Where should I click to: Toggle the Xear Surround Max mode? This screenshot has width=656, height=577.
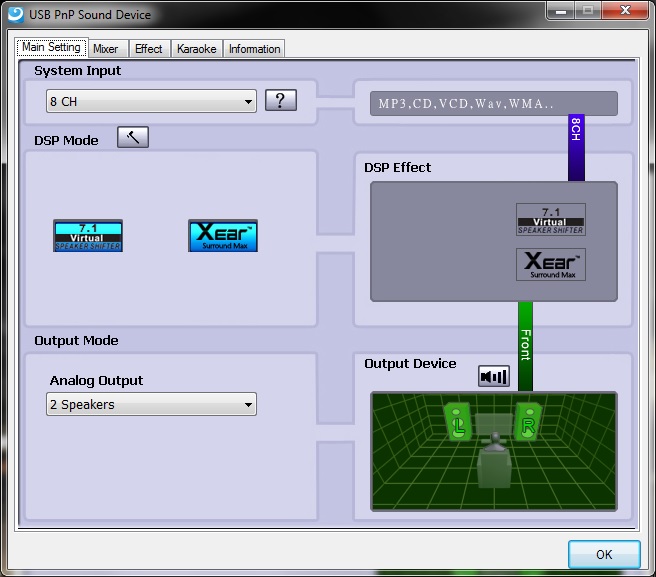223,236
